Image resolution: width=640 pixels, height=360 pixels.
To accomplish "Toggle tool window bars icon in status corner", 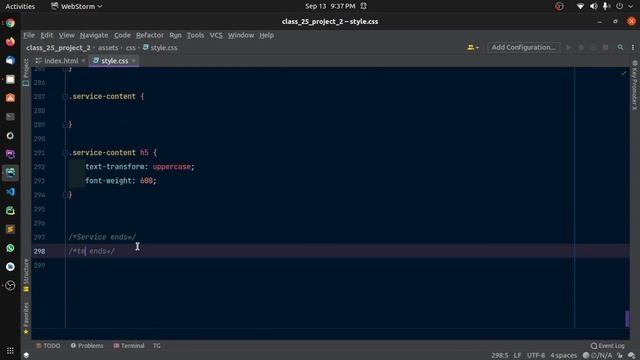I will coord(26,356).
